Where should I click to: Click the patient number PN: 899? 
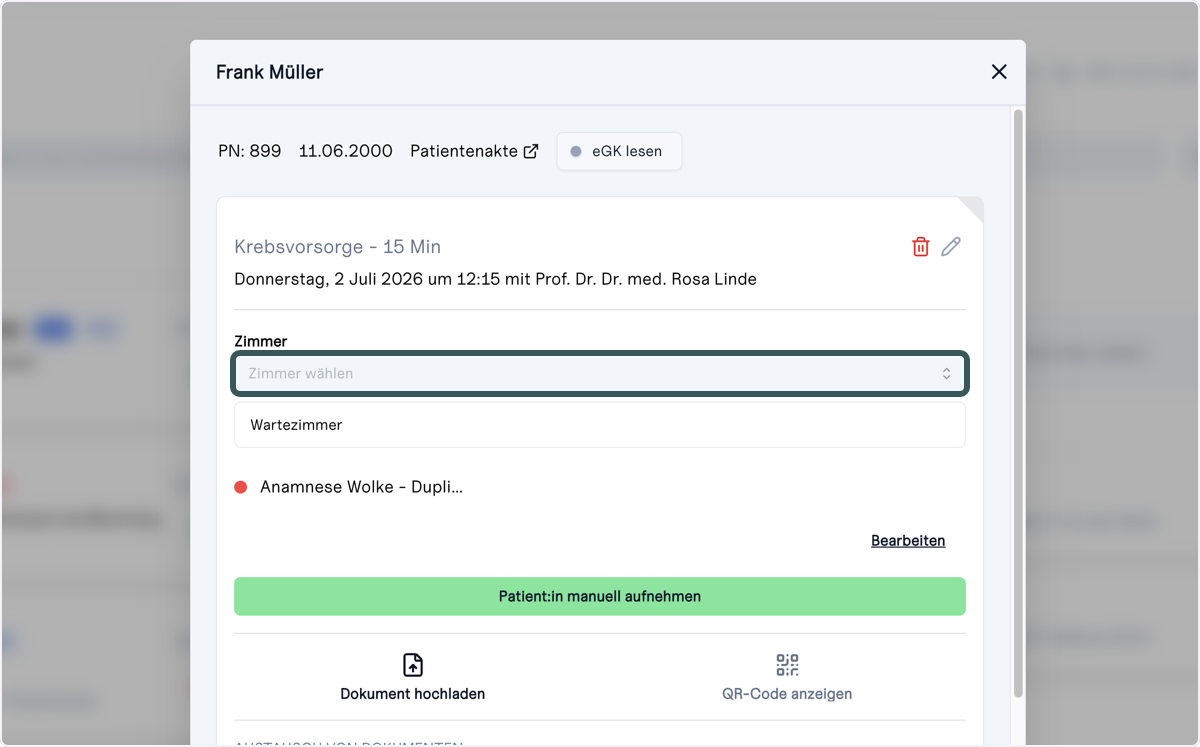pos(249,151)
